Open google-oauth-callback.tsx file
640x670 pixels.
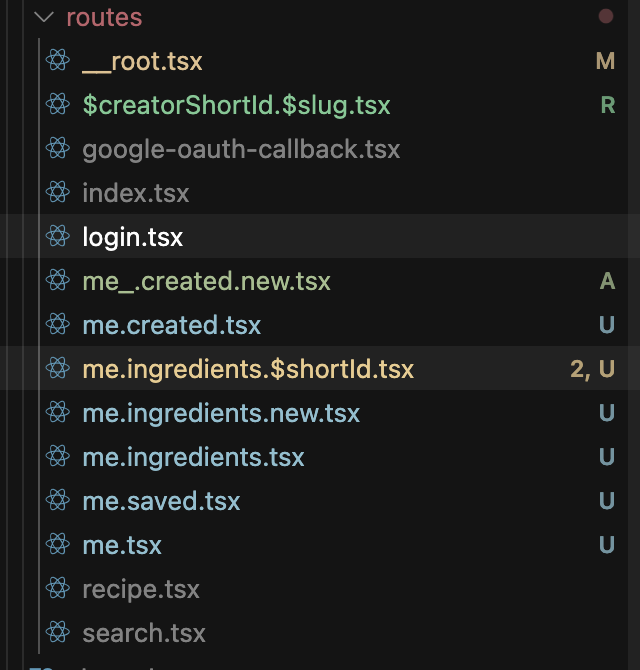pos(241,149)
